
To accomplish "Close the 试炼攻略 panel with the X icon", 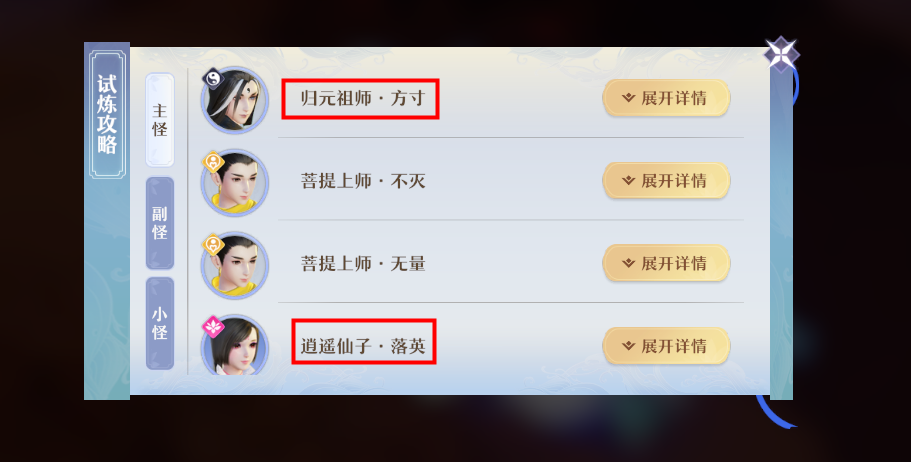I will tap(781, 54).
